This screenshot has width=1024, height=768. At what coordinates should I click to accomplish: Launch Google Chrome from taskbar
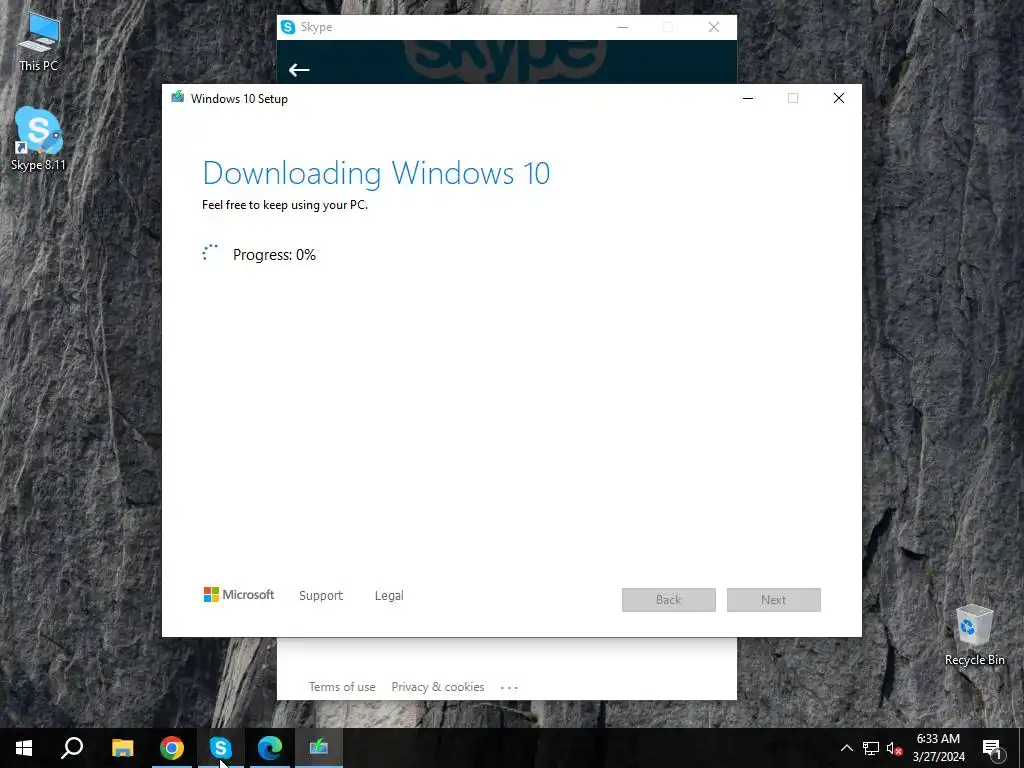[x=172, y=748]
